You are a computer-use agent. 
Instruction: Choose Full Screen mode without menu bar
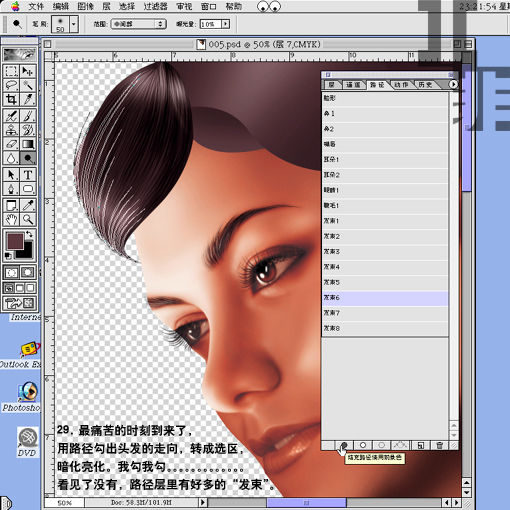[31, 288]
